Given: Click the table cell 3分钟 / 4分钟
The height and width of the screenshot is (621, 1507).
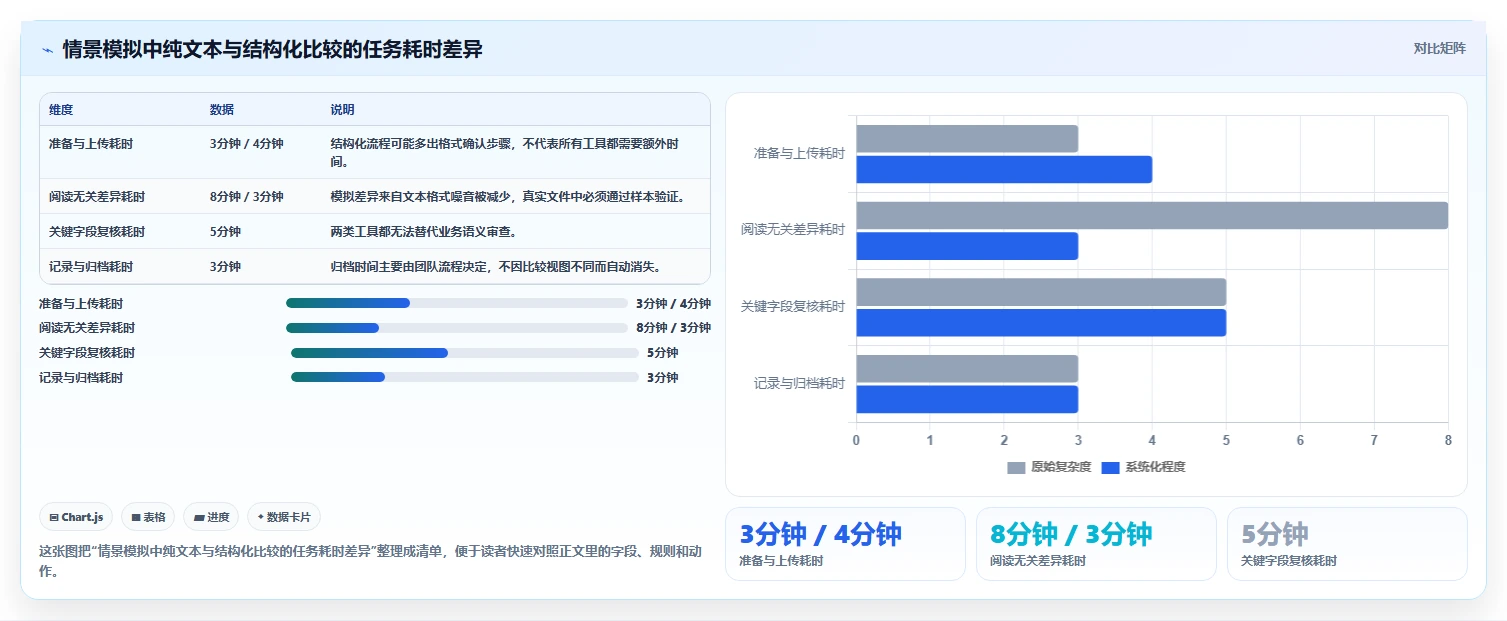Looking at the screenshot, I should point(247,144).
